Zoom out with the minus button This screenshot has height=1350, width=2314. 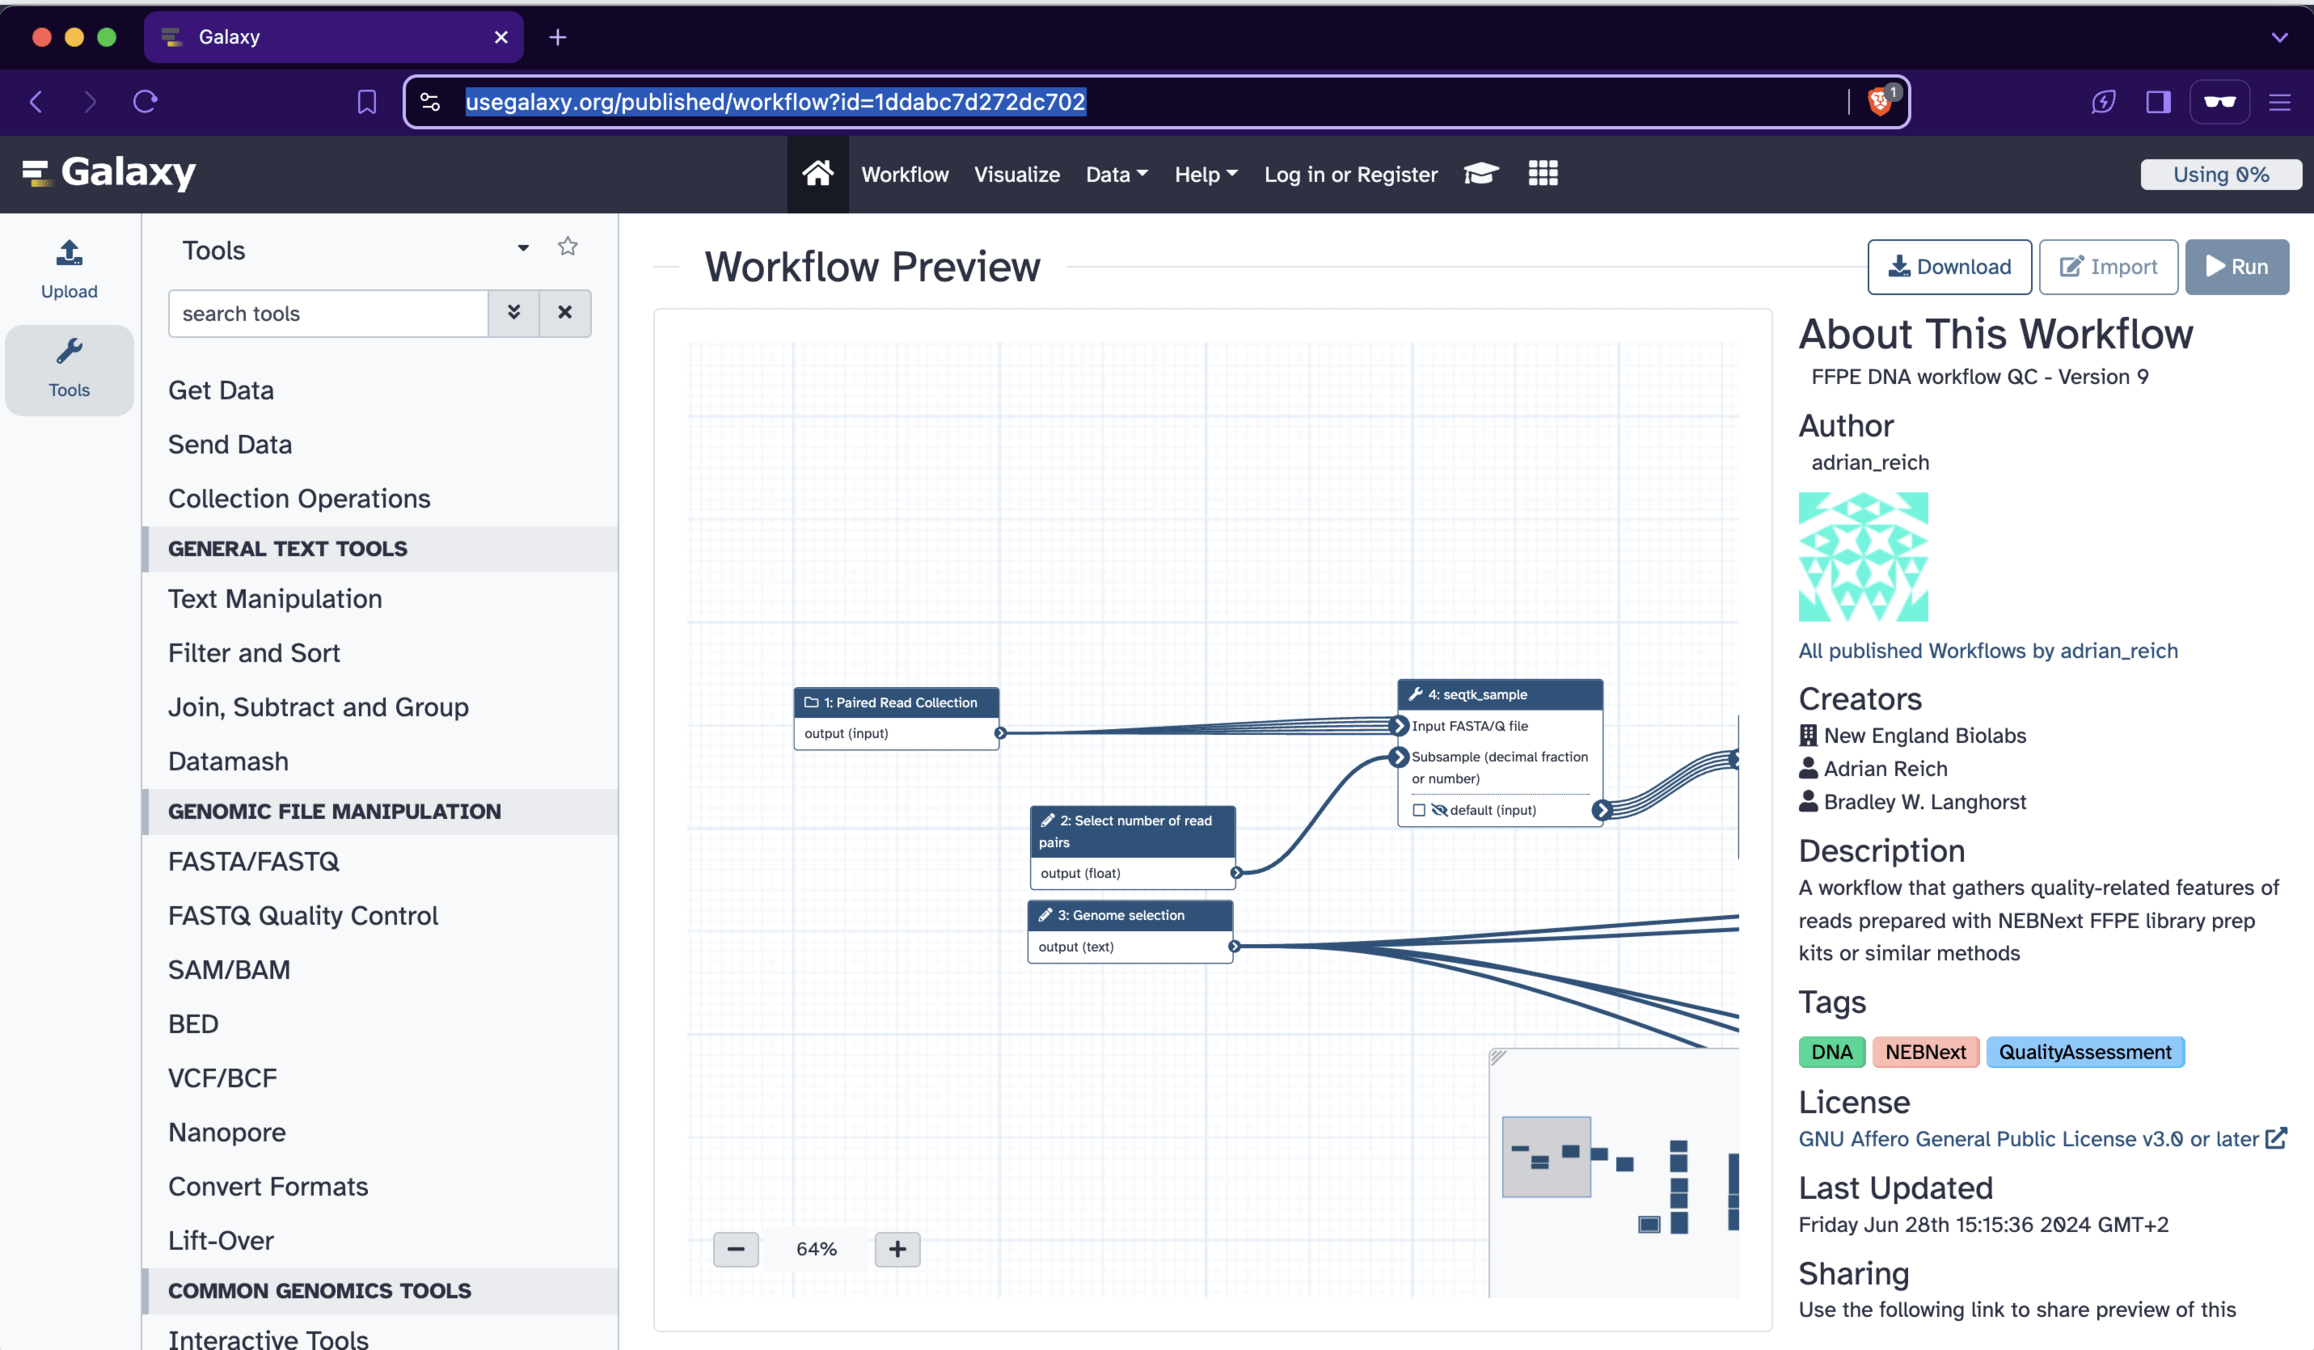pyautogui.click(x=735, y=1248)
